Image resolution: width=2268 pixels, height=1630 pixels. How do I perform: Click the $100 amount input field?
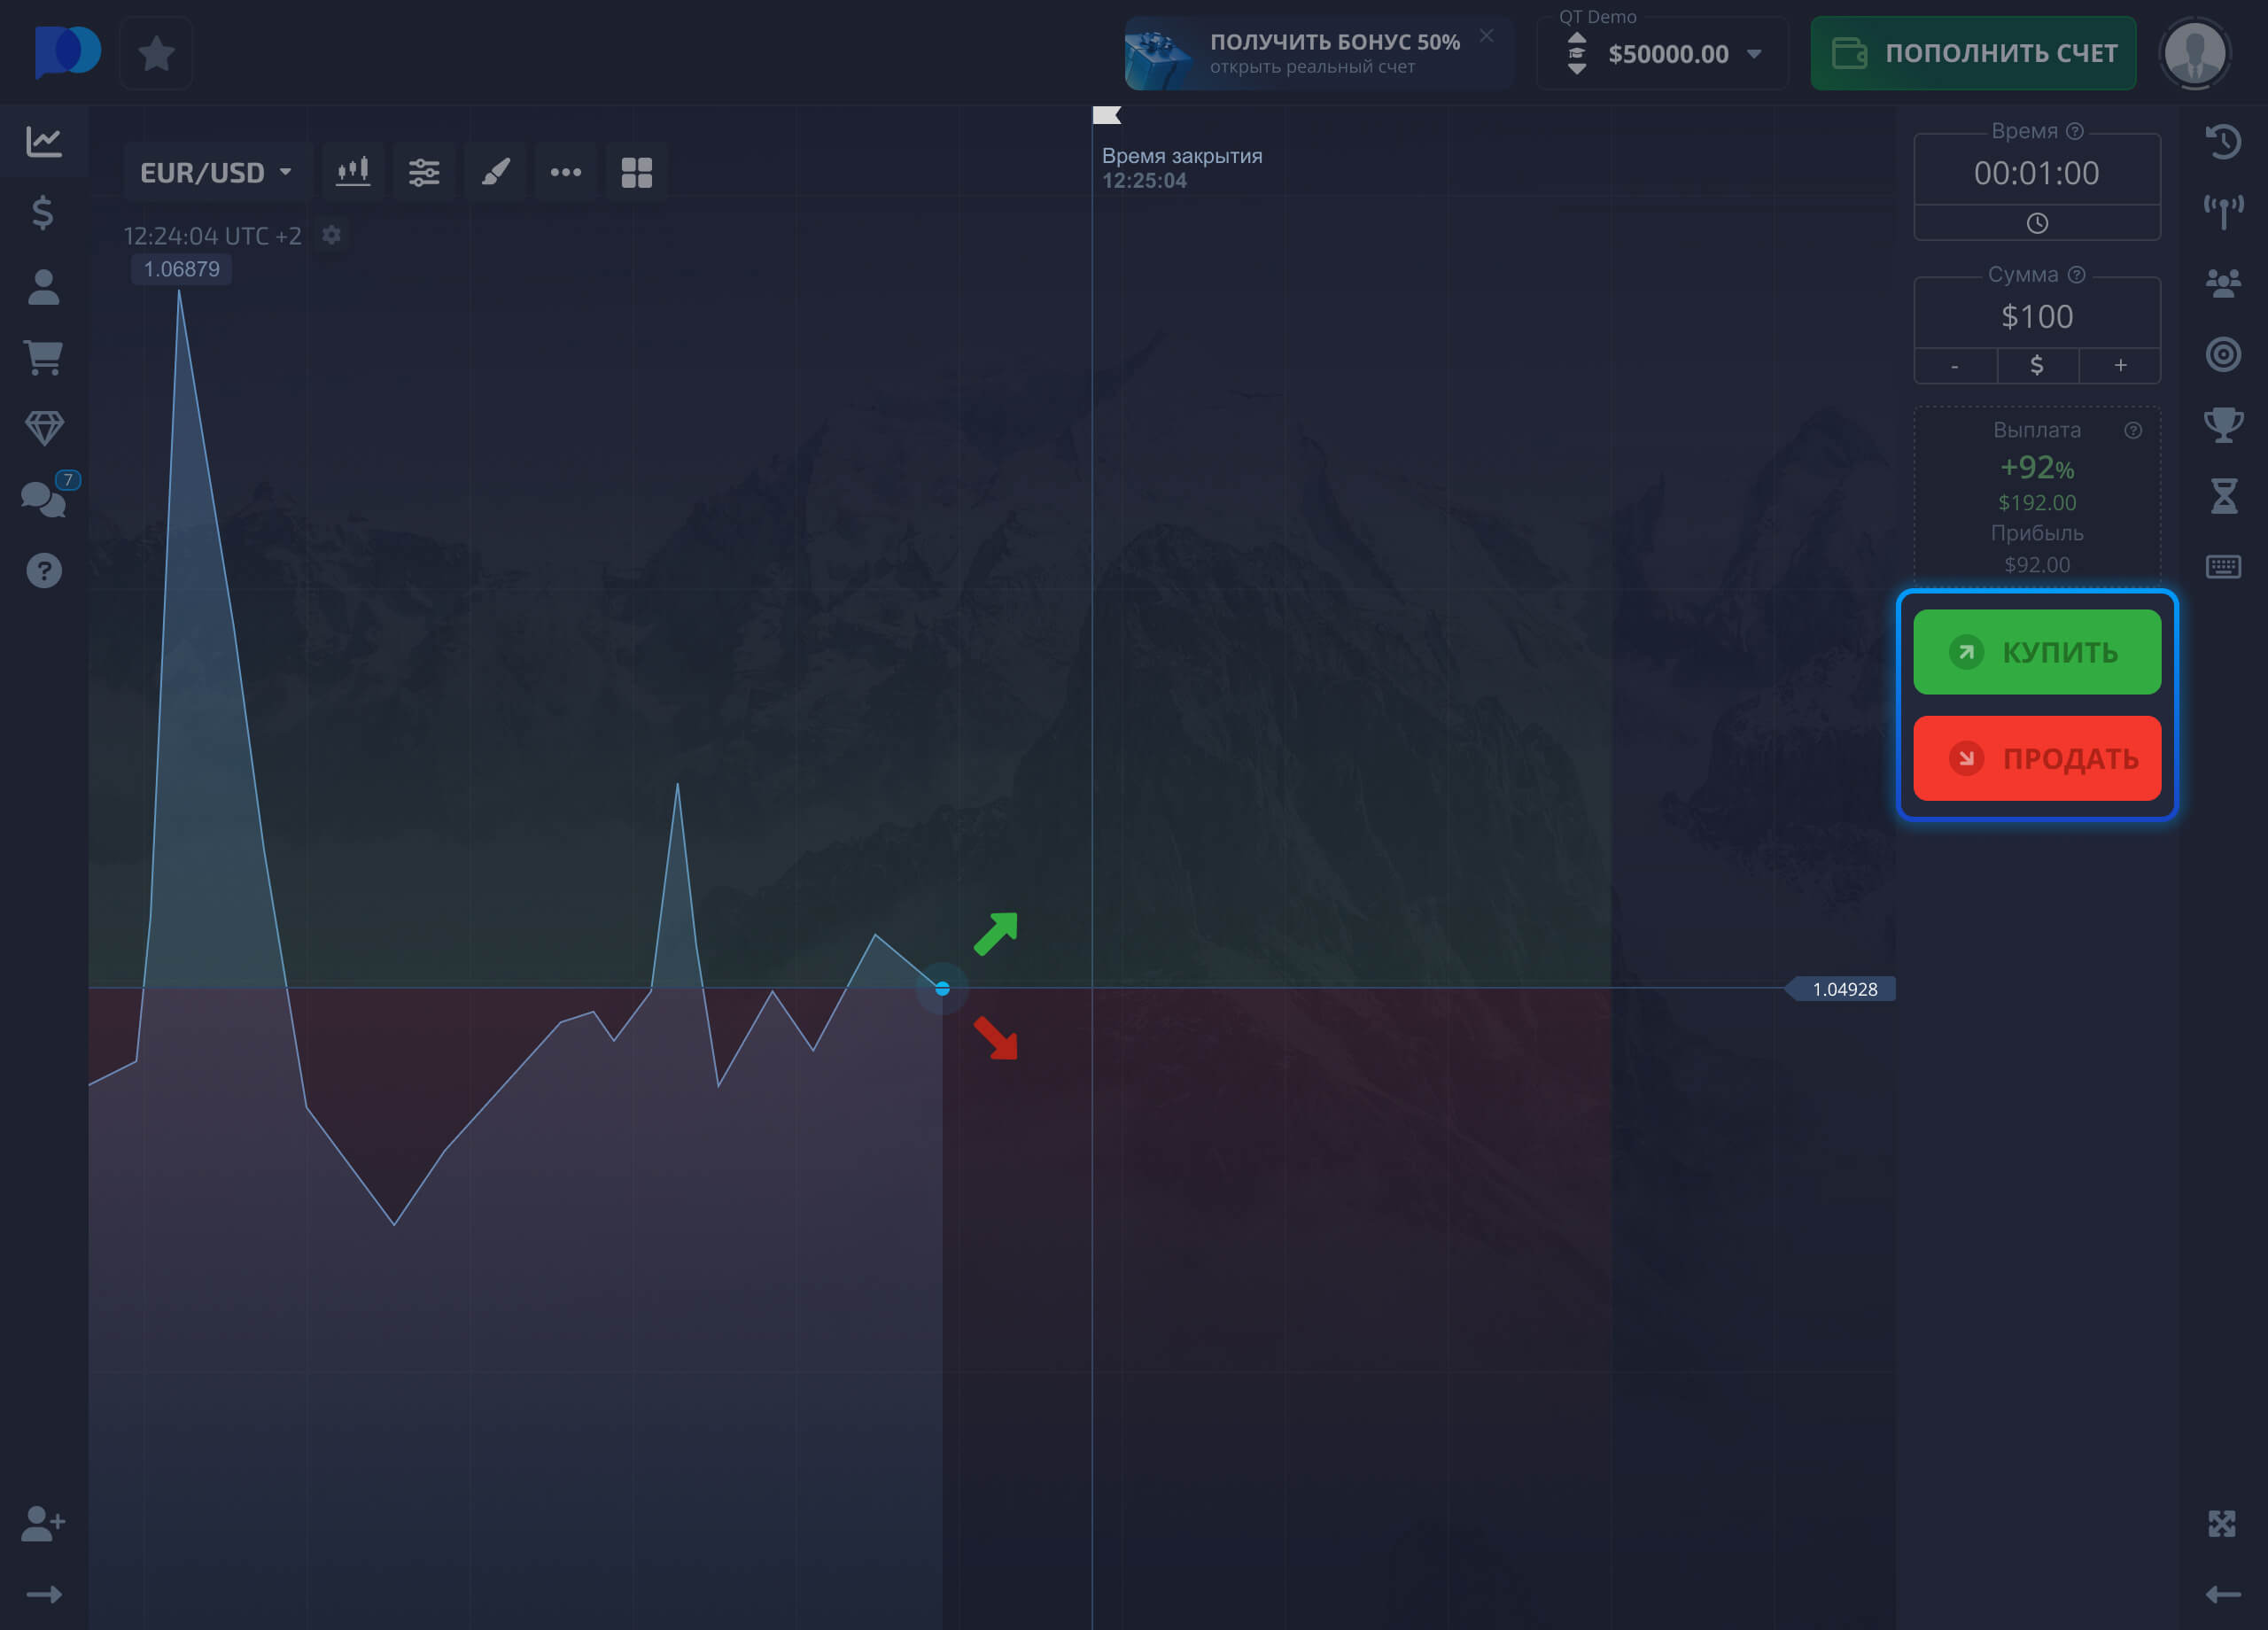point(2037,316)
